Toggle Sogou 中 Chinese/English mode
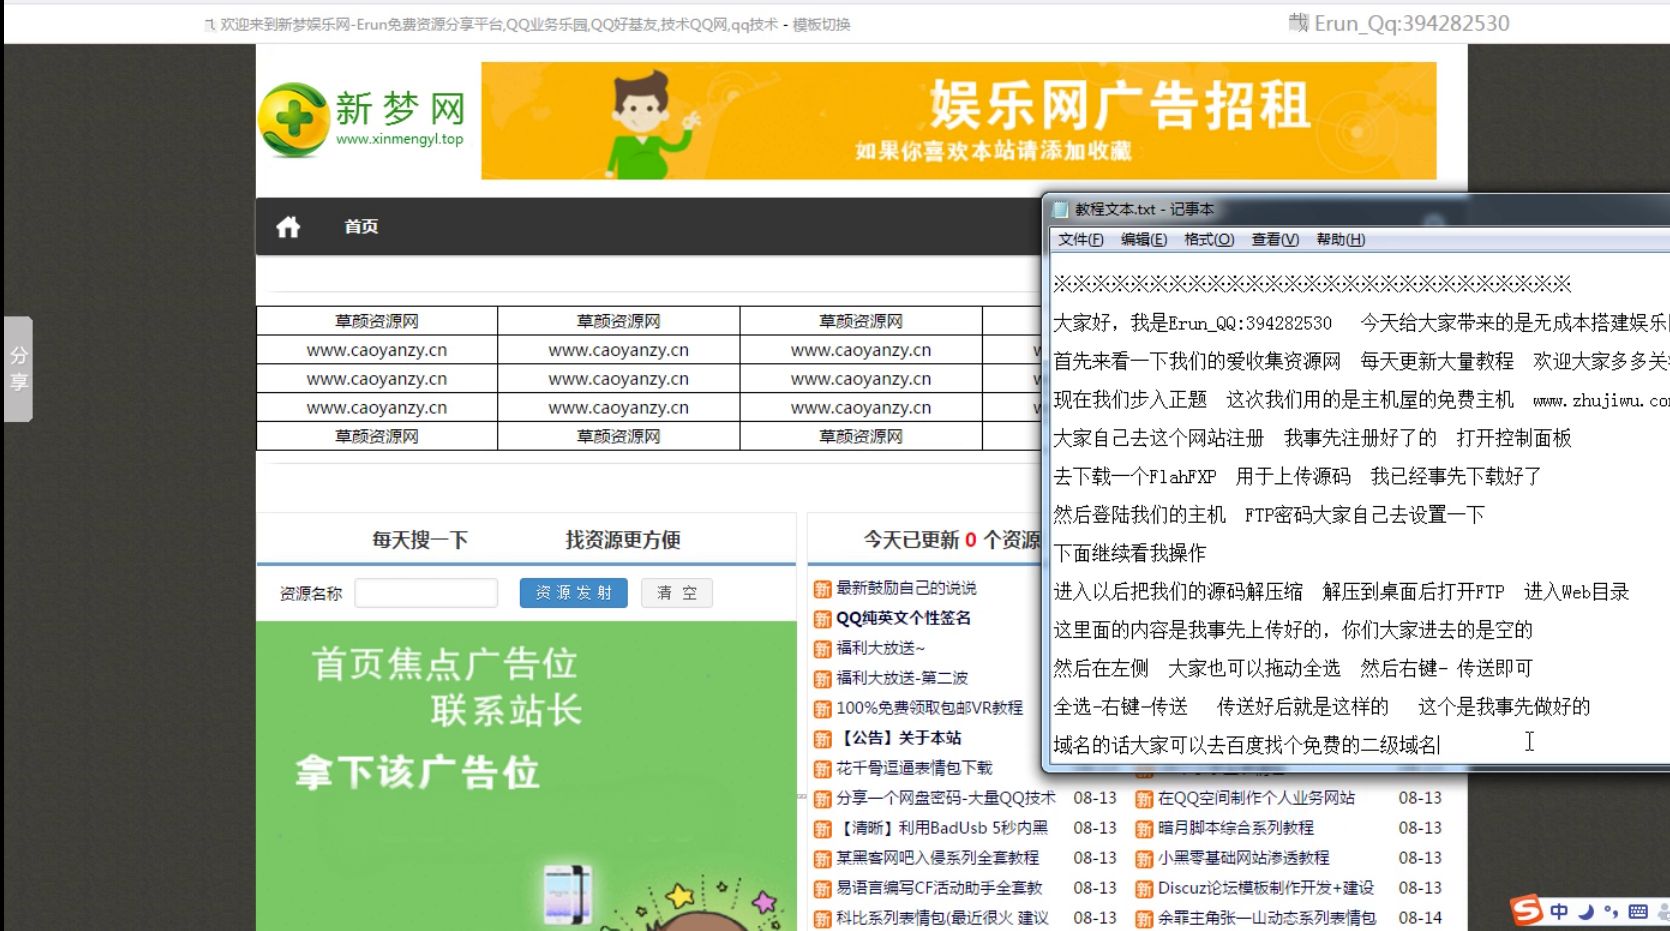This screenshot has width=1670, height=931. point(1559,911)
